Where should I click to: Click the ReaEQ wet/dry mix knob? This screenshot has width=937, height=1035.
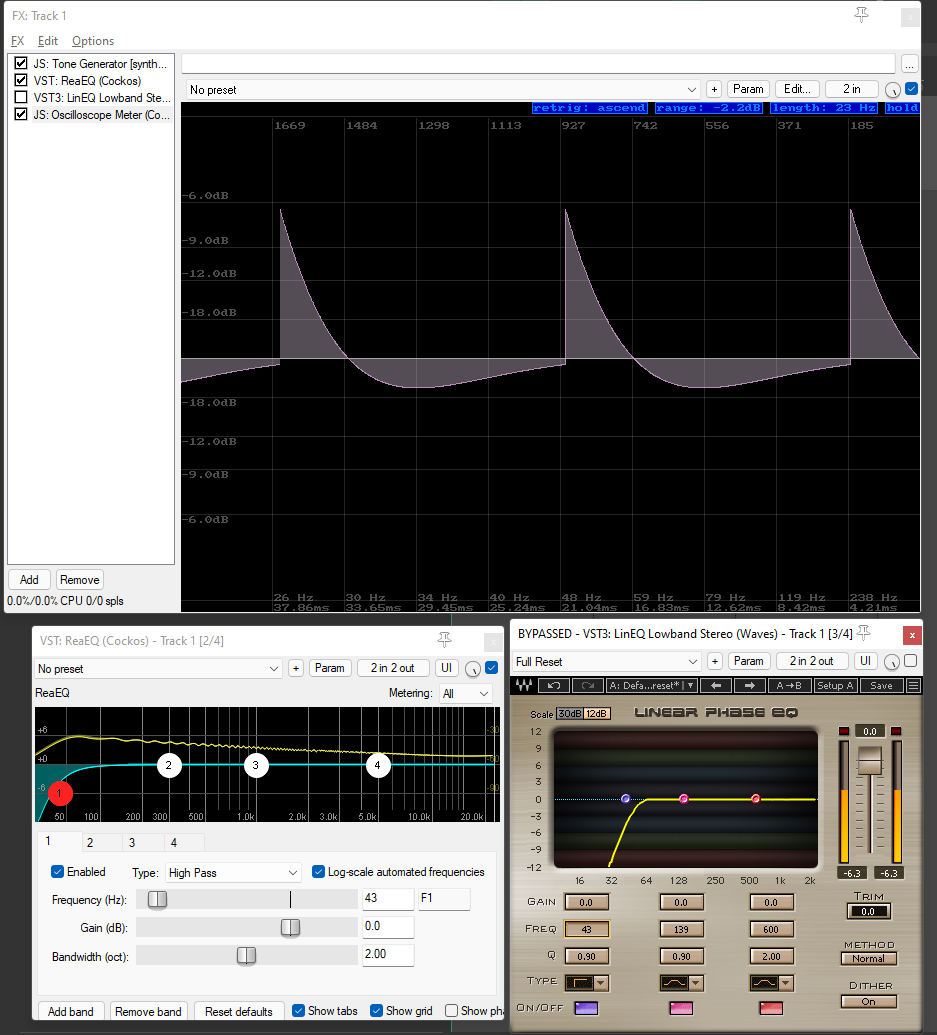472,669
